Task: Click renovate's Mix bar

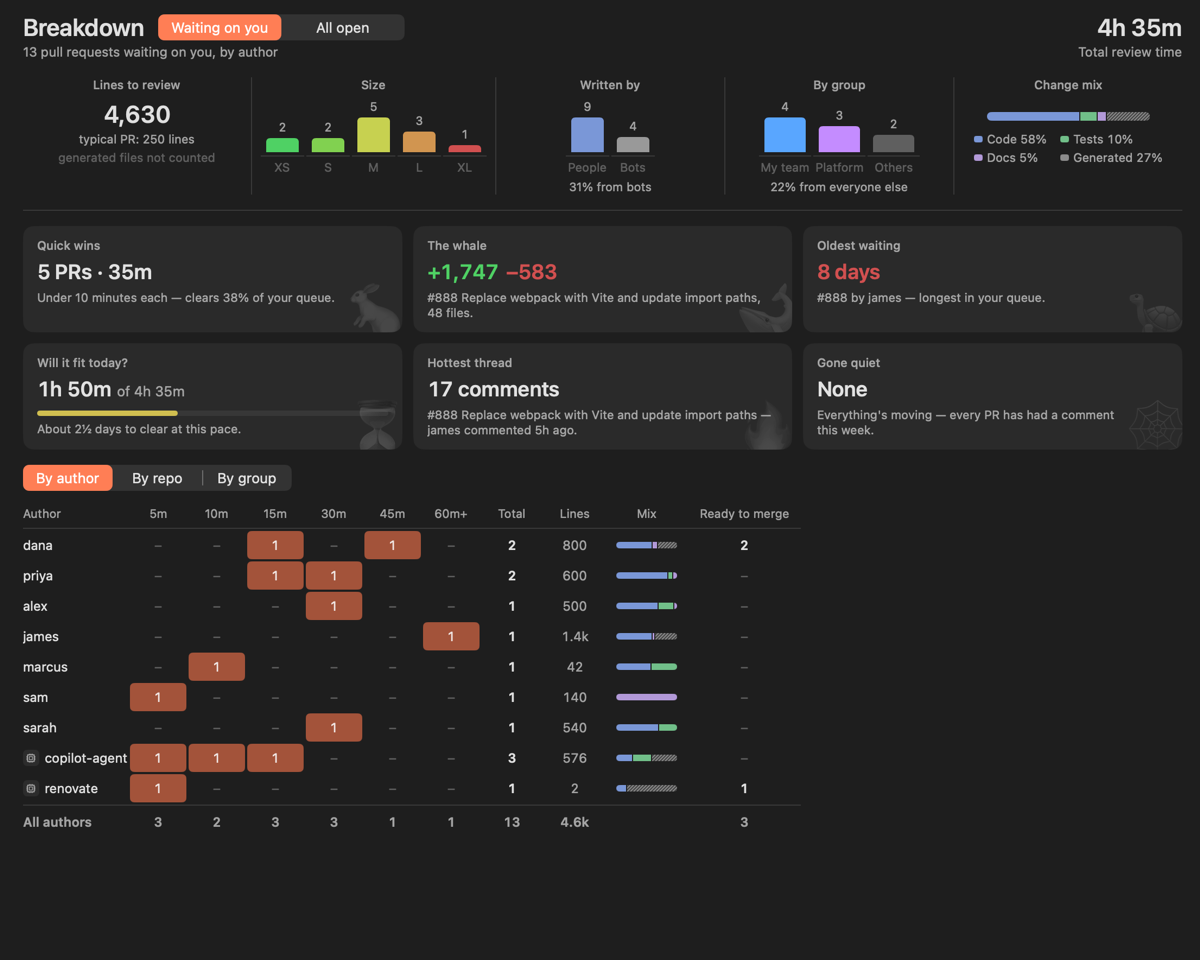Action: [x=646, y=788]
